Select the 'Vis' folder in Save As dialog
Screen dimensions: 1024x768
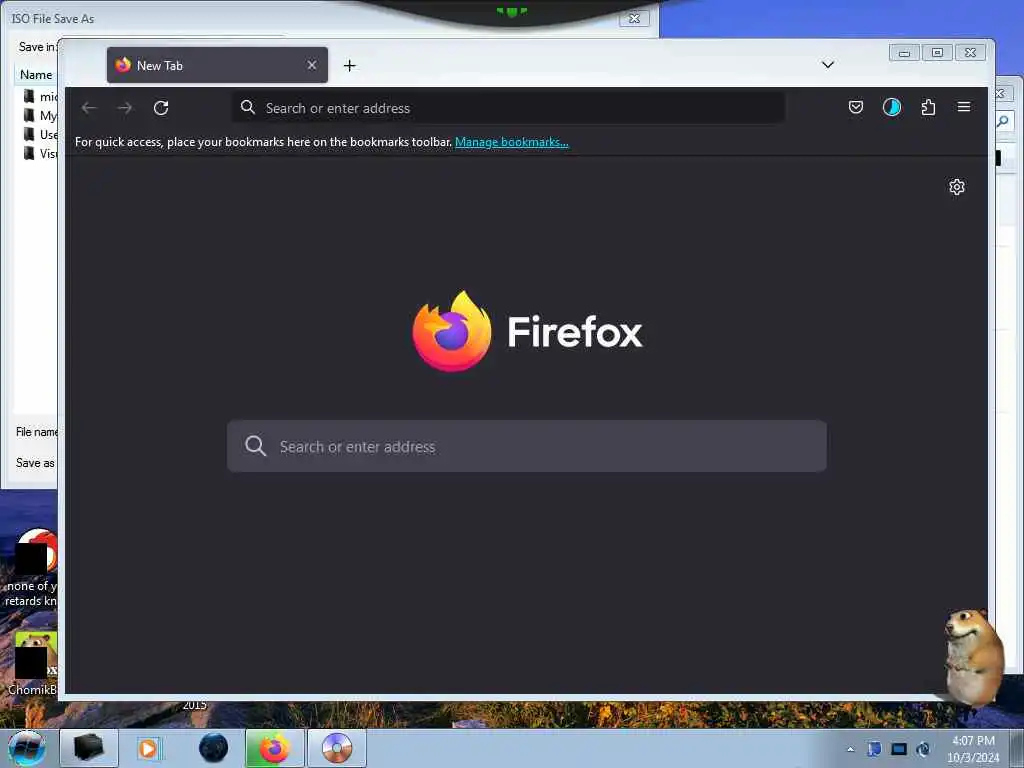41,153
